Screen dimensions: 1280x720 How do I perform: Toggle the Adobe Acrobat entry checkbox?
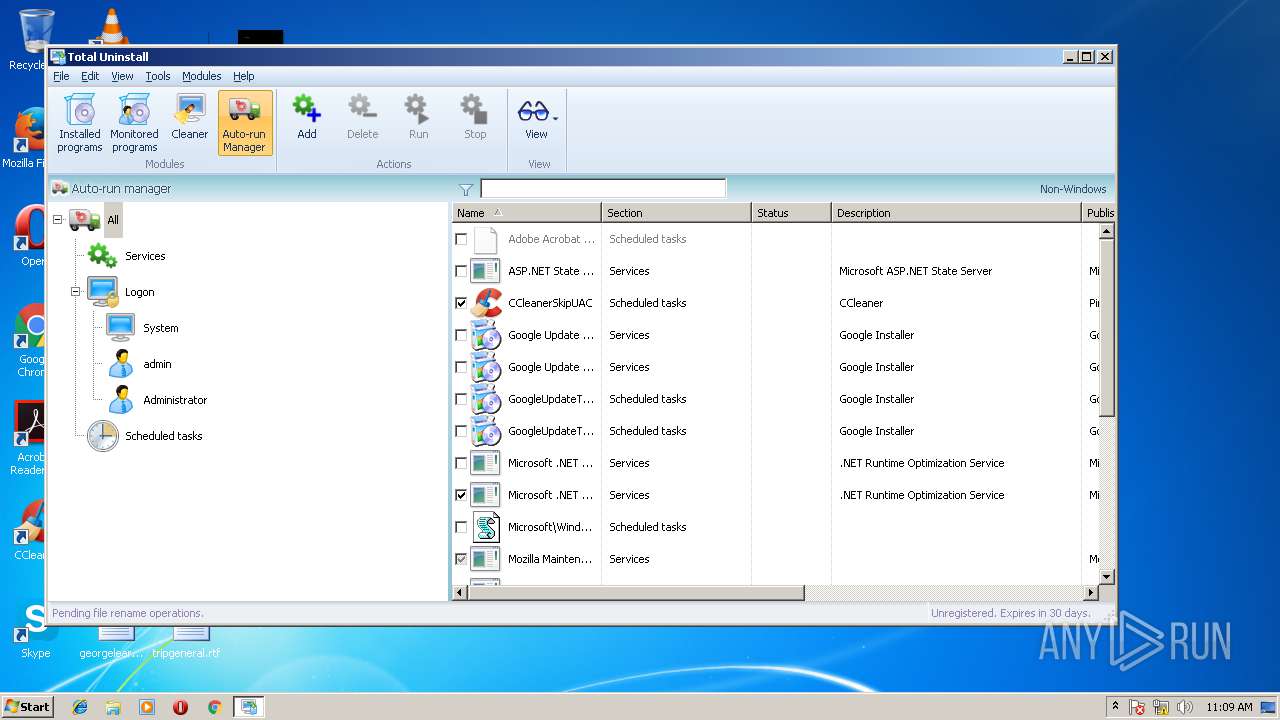(x=461, y=239)
